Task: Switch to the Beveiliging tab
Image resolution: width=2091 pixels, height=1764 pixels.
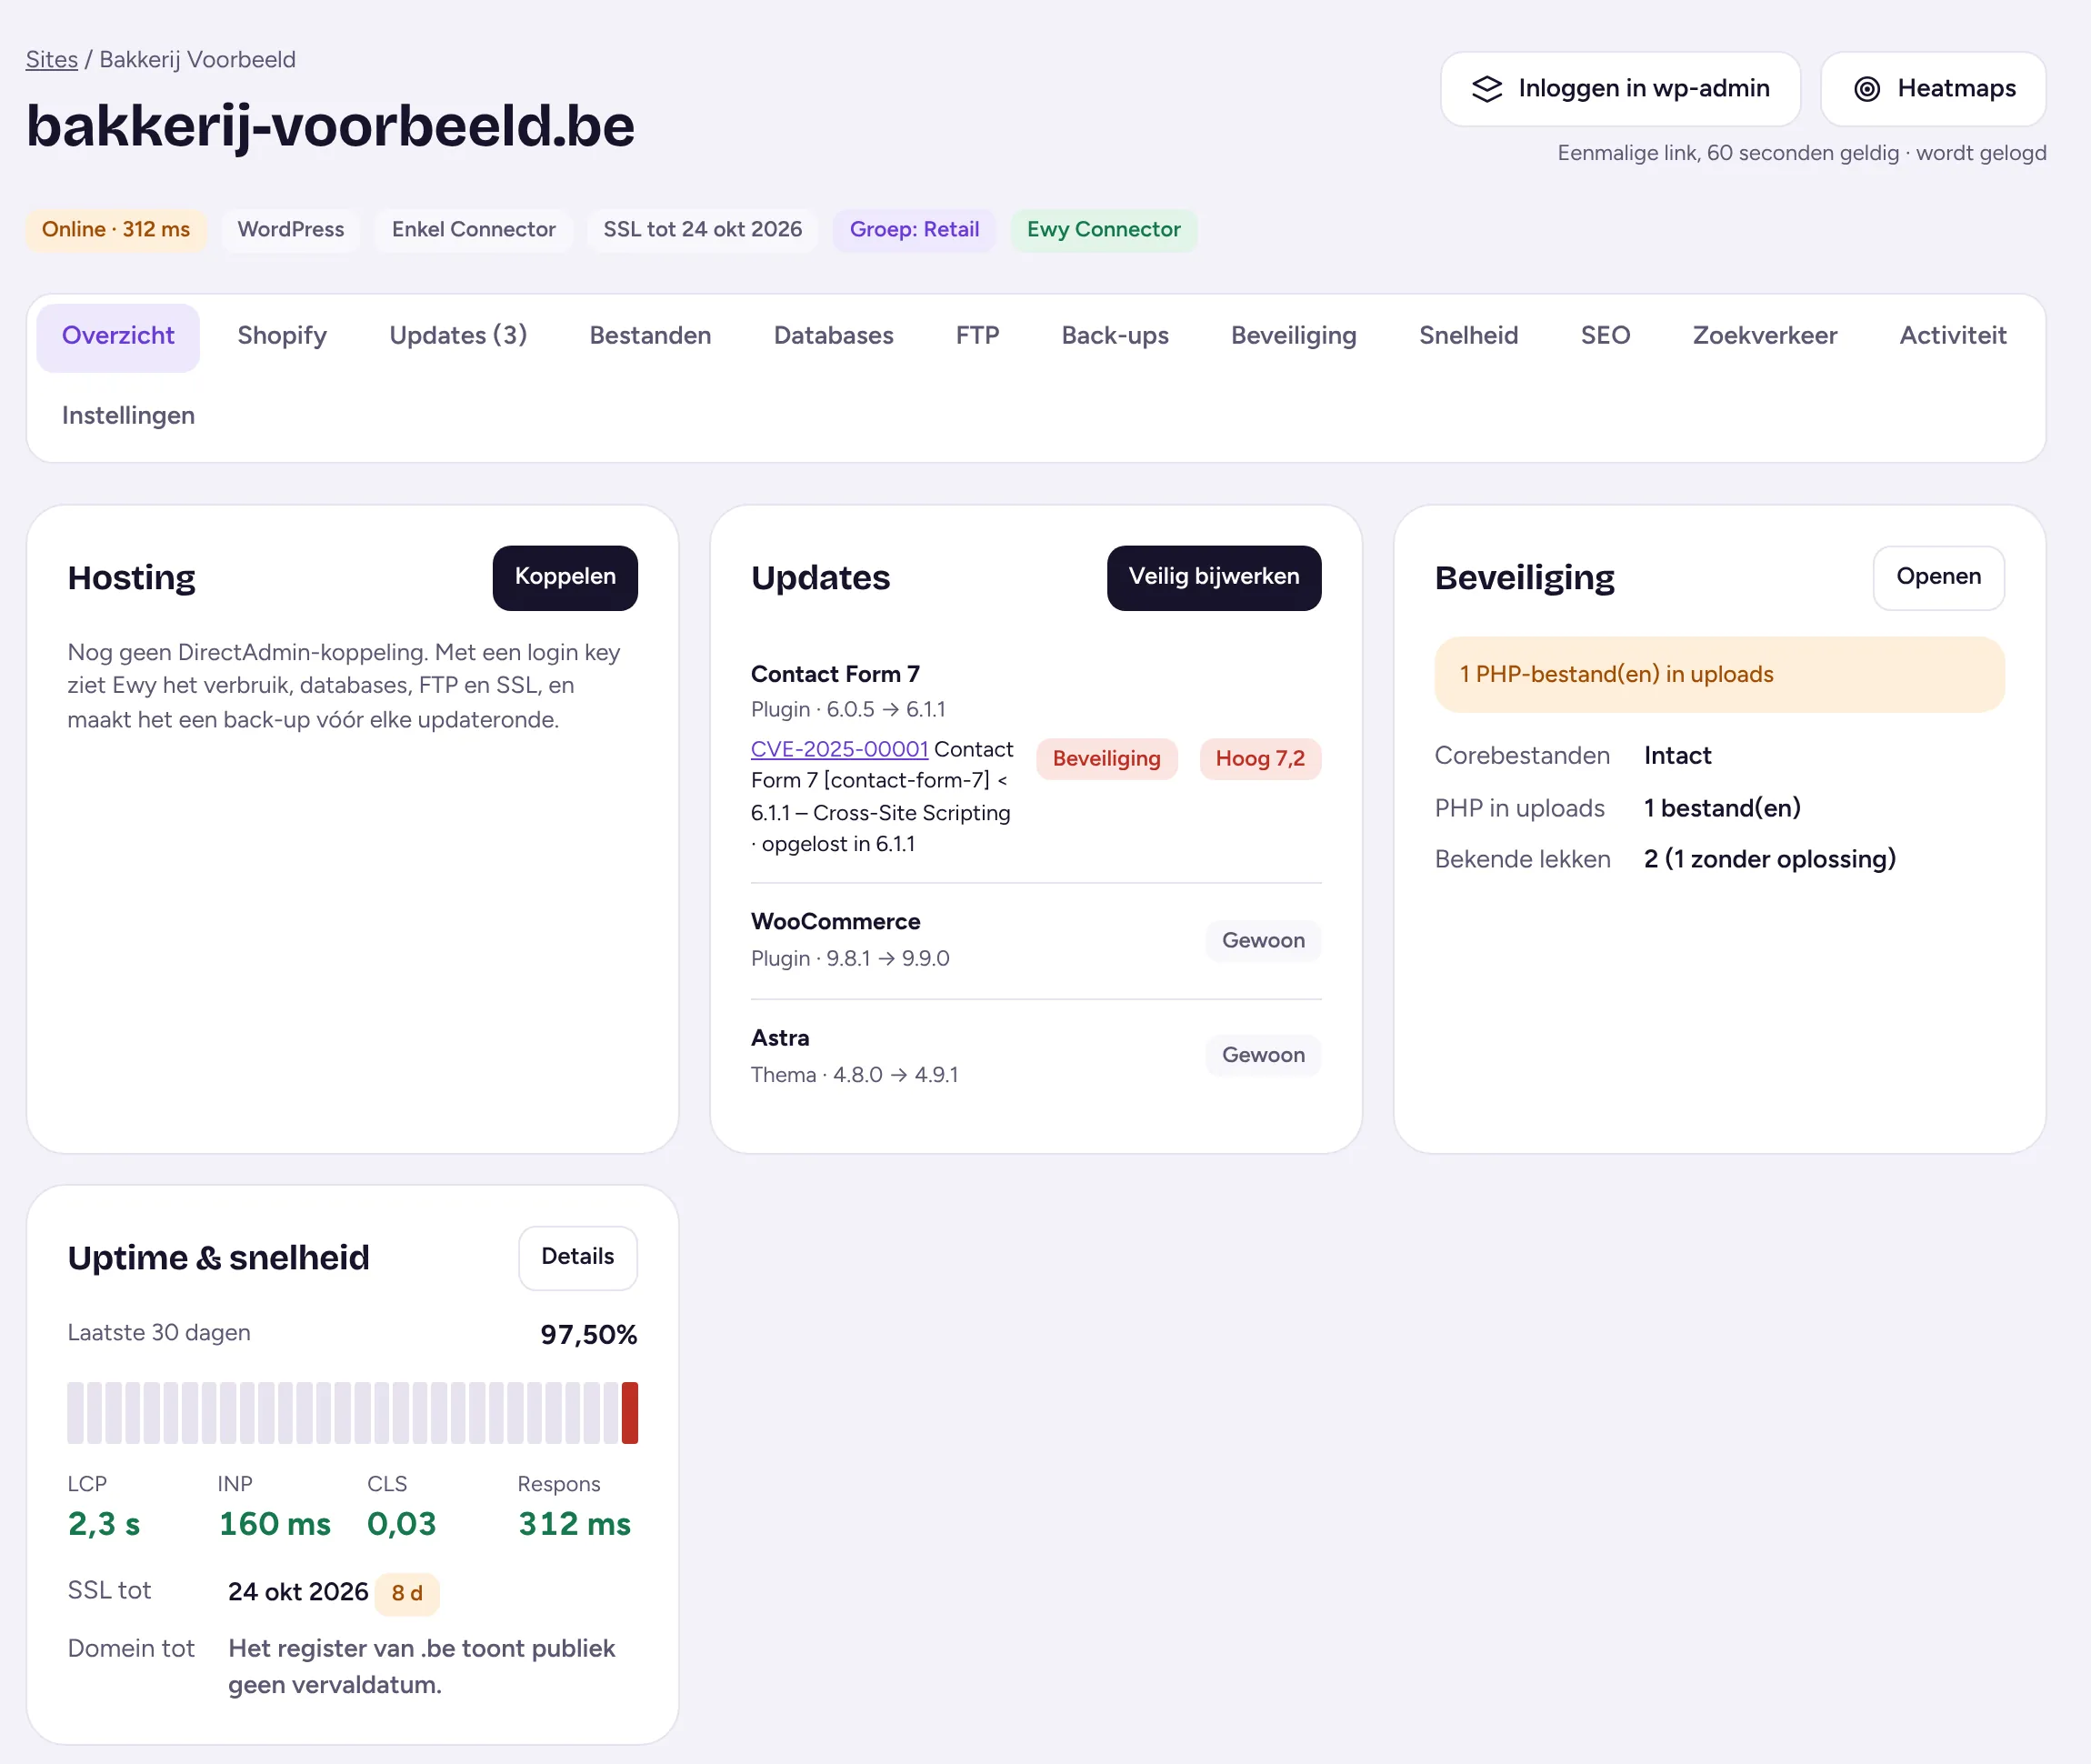Action: [x=1293, y=336]
